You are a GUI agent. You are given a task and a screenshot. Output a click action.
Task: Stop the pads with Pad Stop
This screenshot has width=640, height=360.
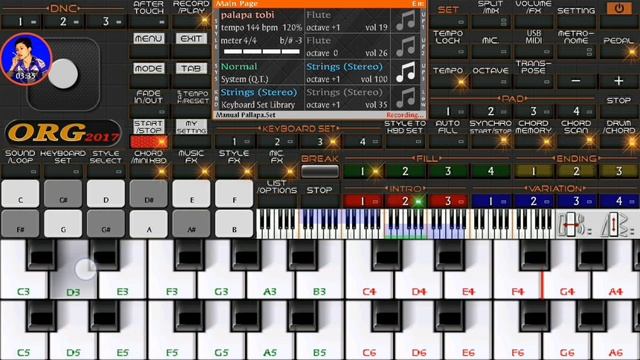click(x=618, y=111)
